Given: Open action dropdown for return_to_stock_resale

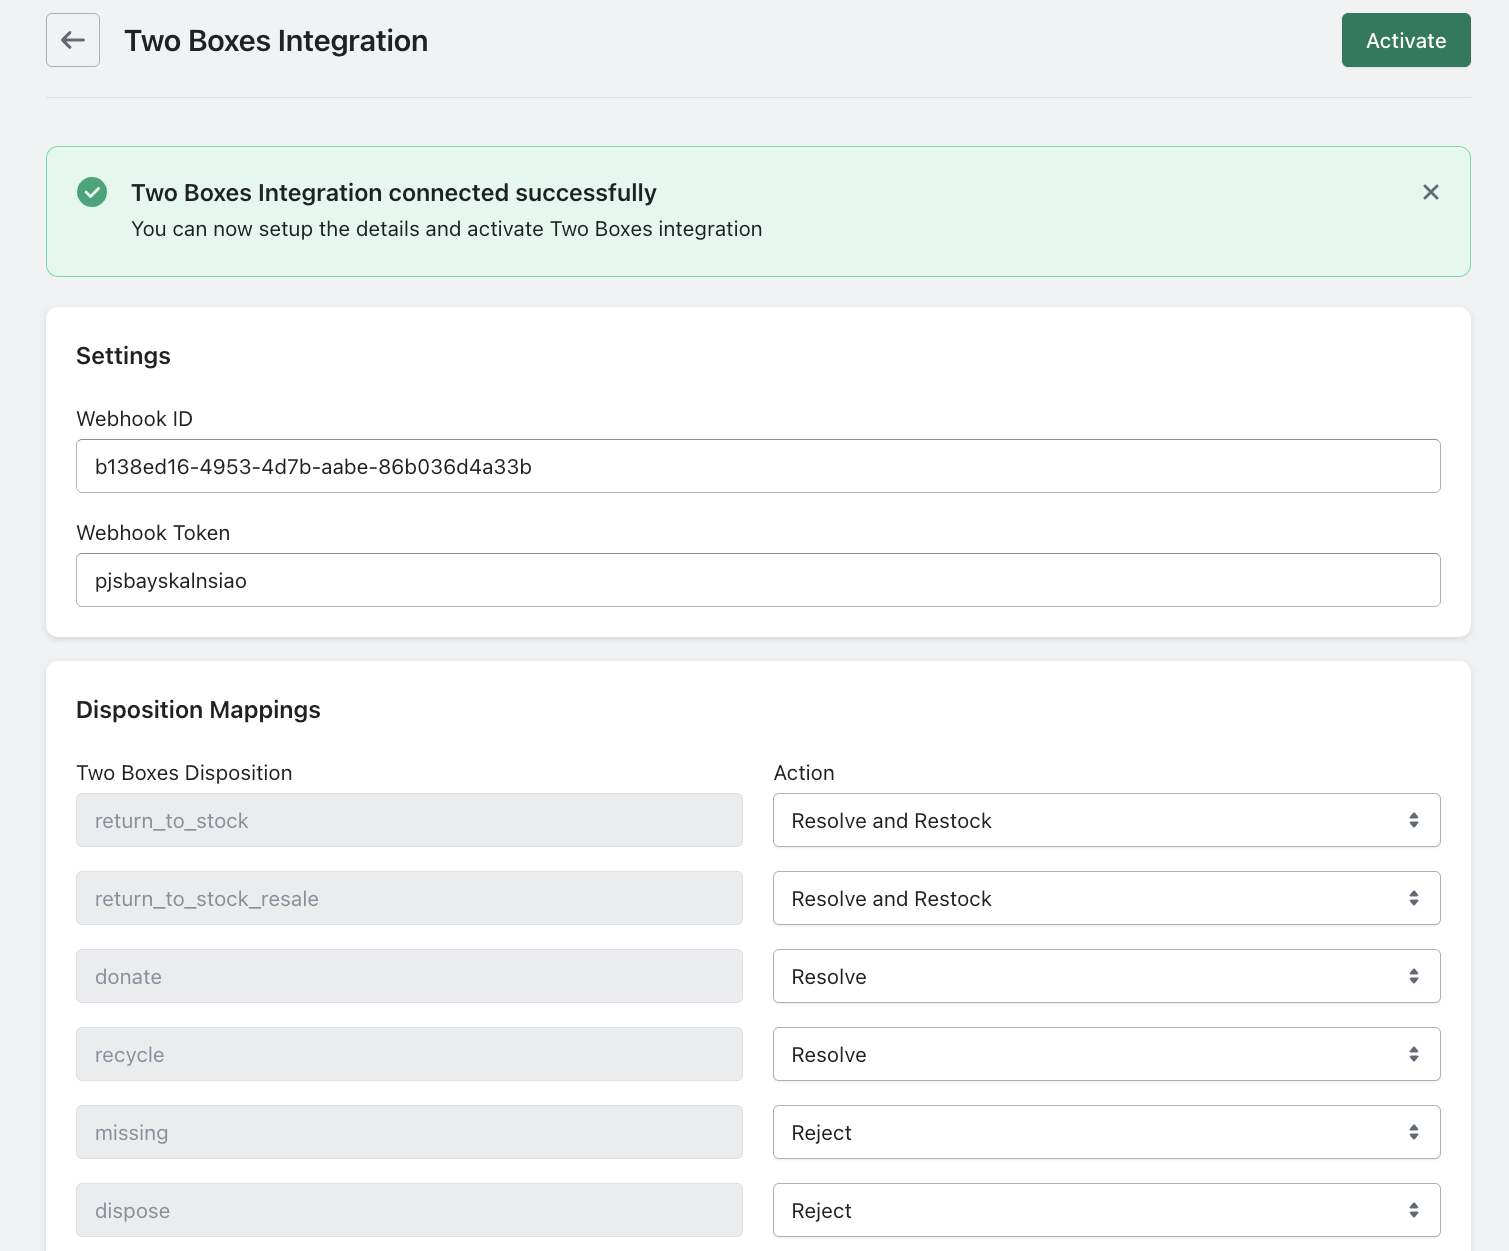Looking at the screenshot, I should click(1106, 898).
